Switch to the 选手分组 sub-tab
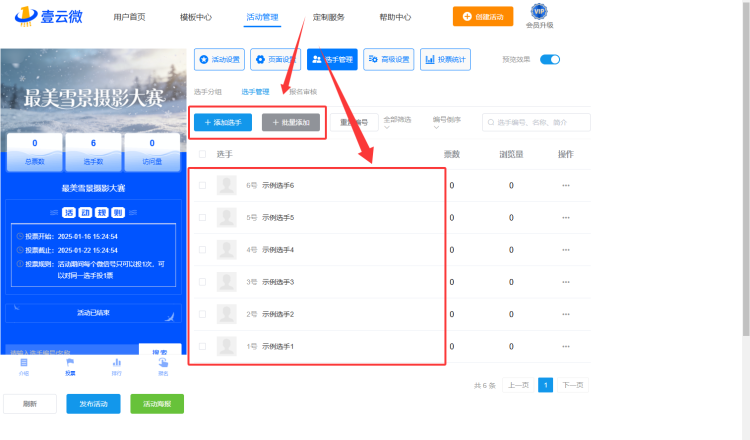The image size is (750, 440). pyautogui.click(x=208, y=92)
